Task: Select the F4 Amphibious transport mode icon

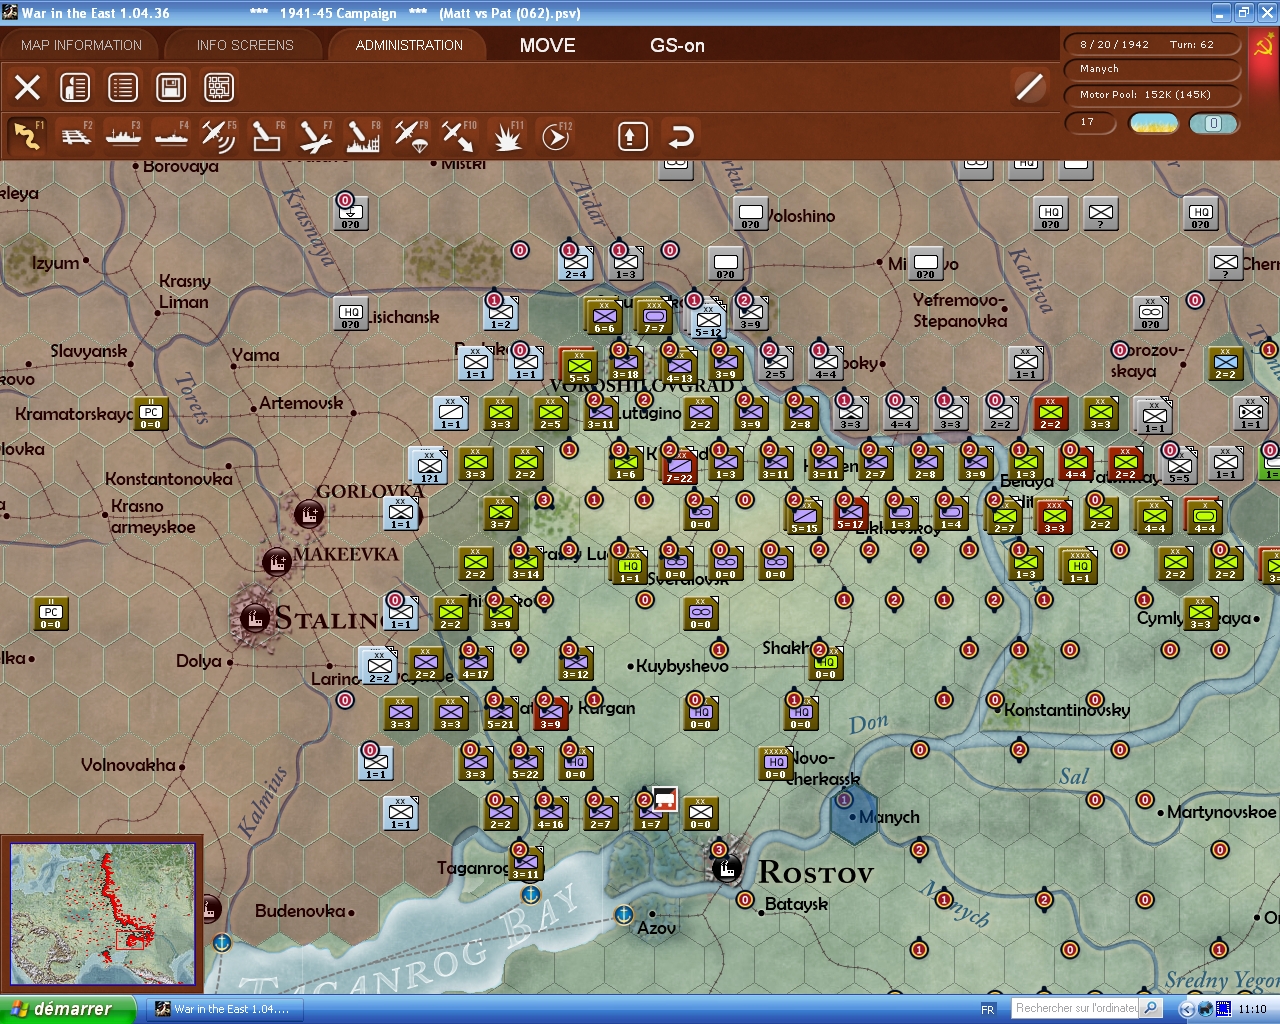Action: [x=172, y=136]
